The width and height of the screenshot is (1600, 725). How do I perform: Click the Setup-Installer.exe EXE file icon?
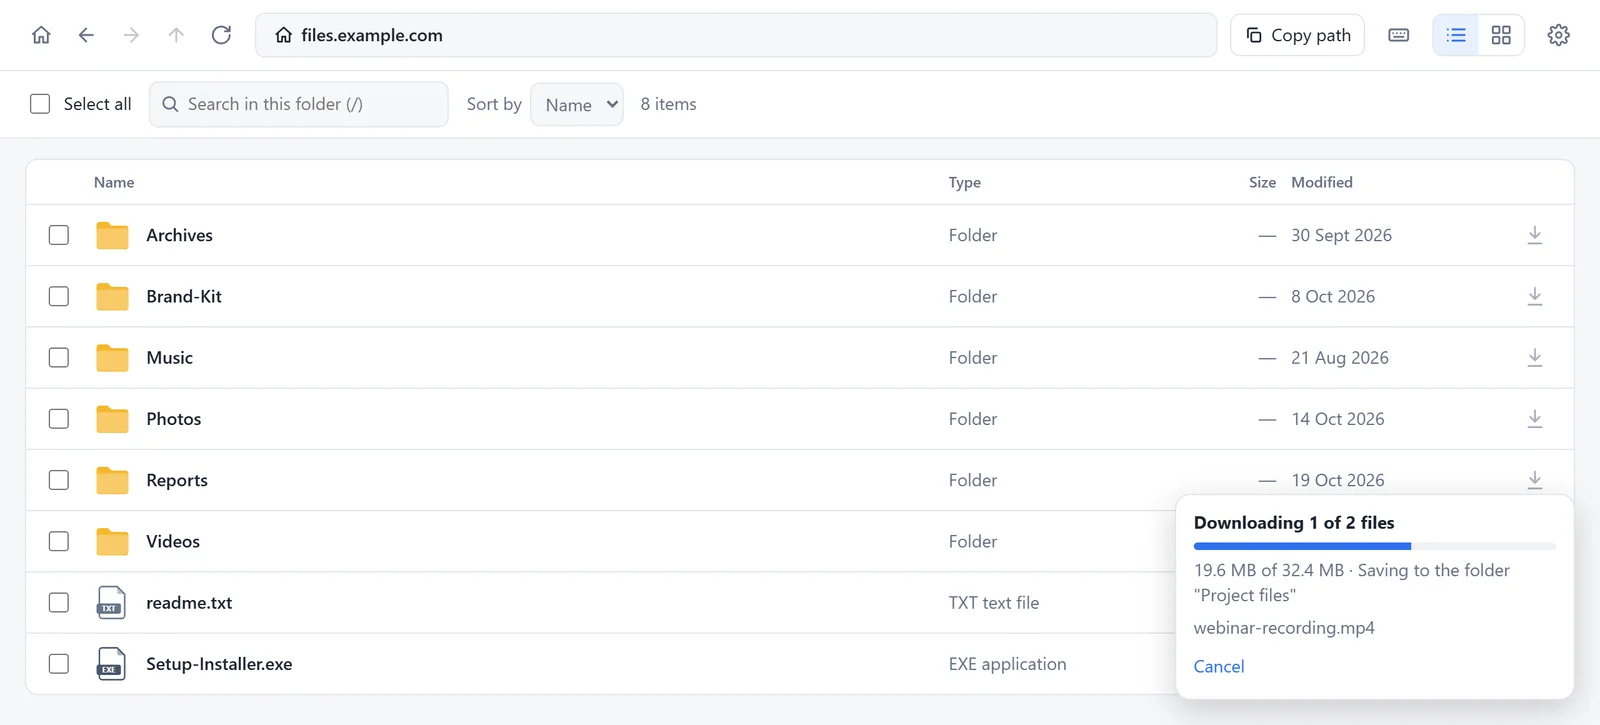pos(111,664)
